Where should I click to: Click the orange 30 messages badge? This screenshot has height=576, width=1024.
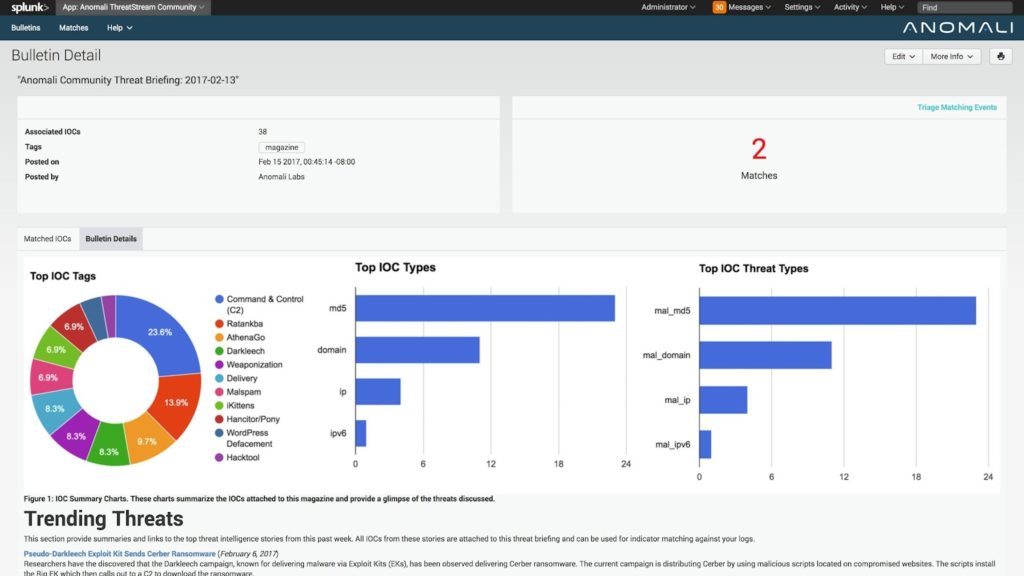pyautogui.click(x=719, y=7)
